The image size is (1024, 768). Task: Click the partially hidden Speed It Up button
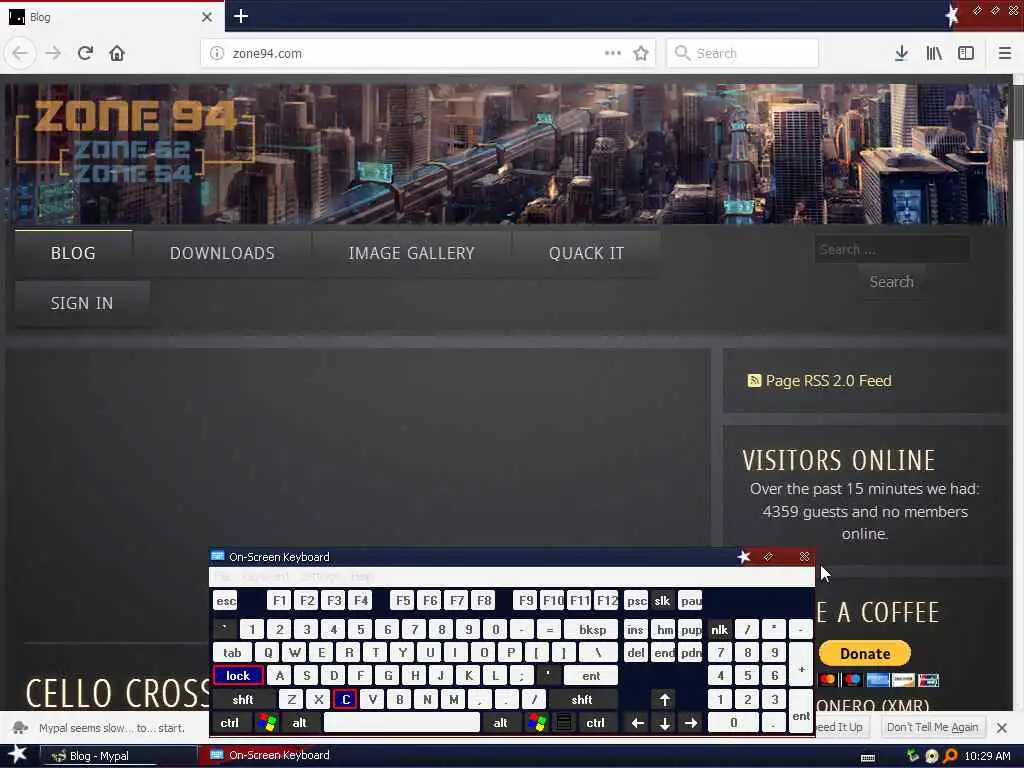(x=841, y=727)
